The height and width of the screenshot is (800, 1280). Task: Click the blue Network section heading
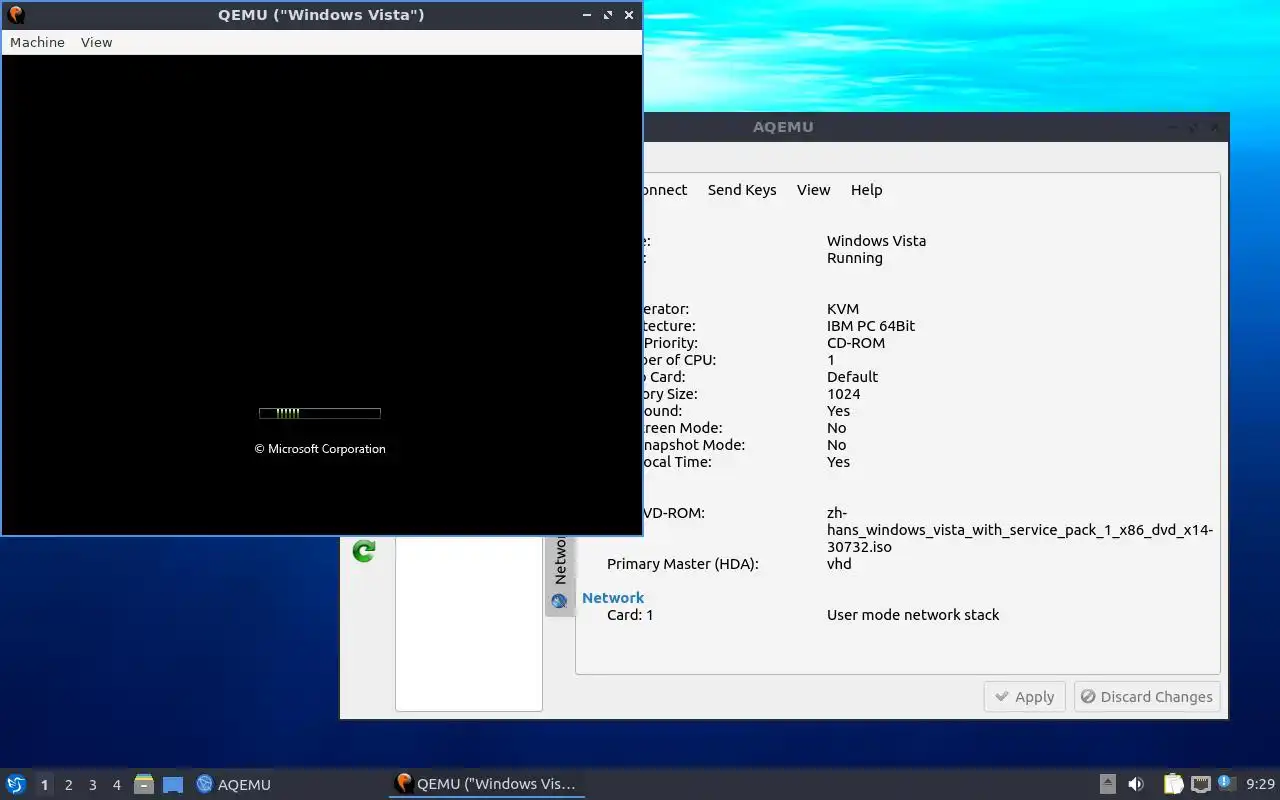(x=613, y=598)
